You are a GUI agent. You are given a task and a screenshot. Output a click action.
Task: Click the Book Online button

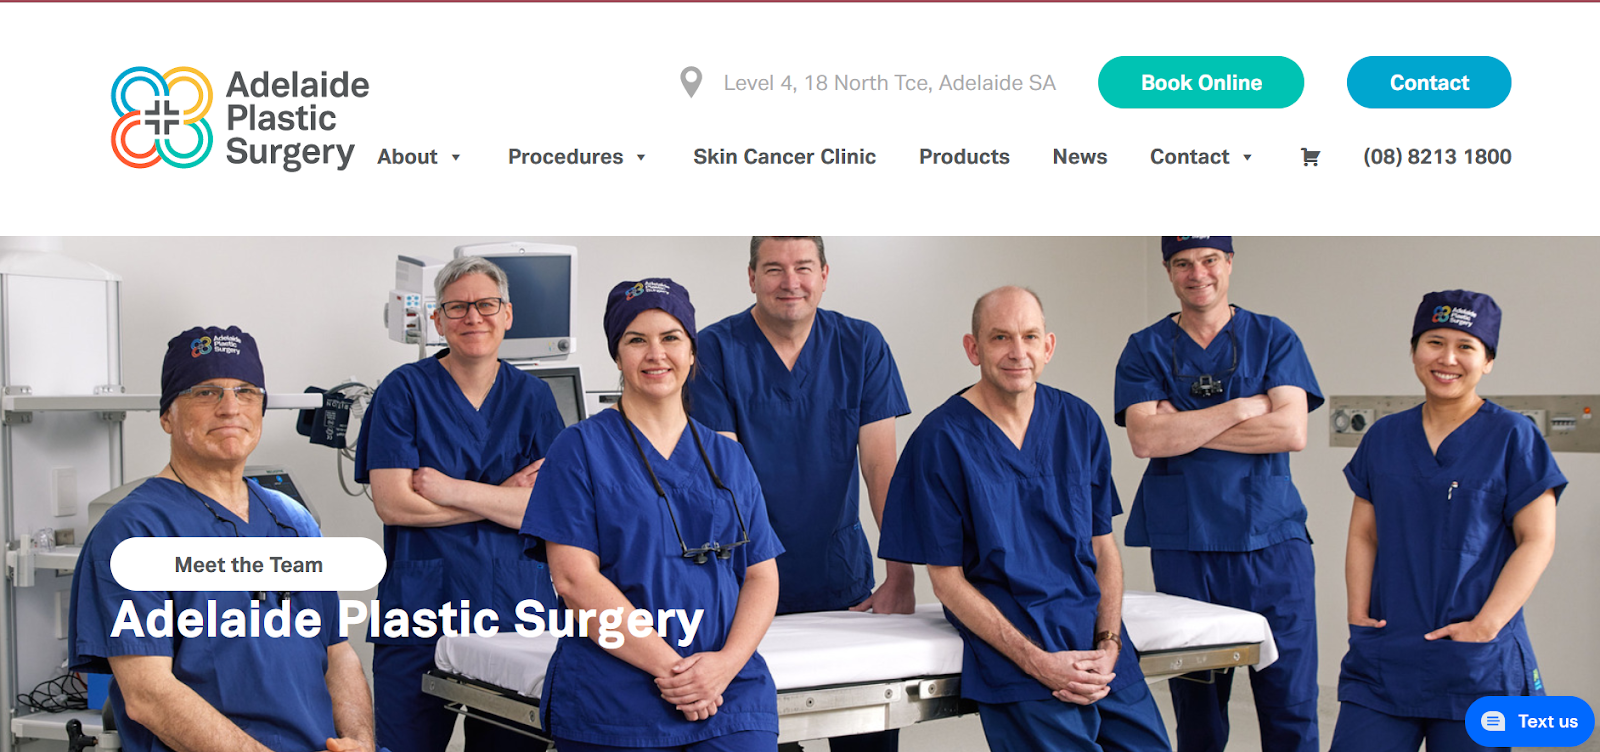click(x=1201, y=82)
